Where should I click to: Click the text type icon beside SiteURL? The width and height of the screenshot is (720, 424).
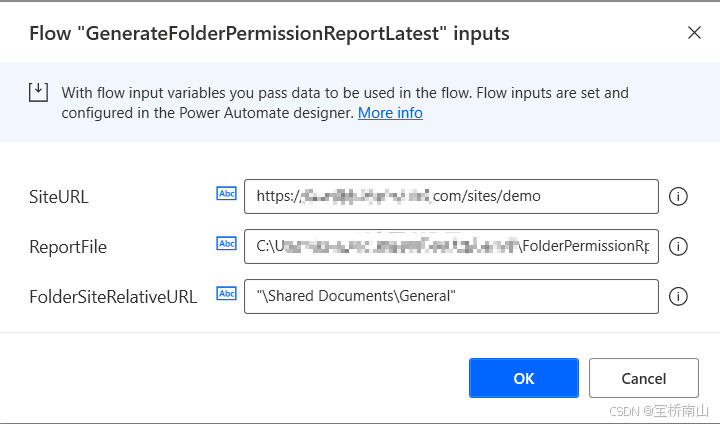point(226,193)
